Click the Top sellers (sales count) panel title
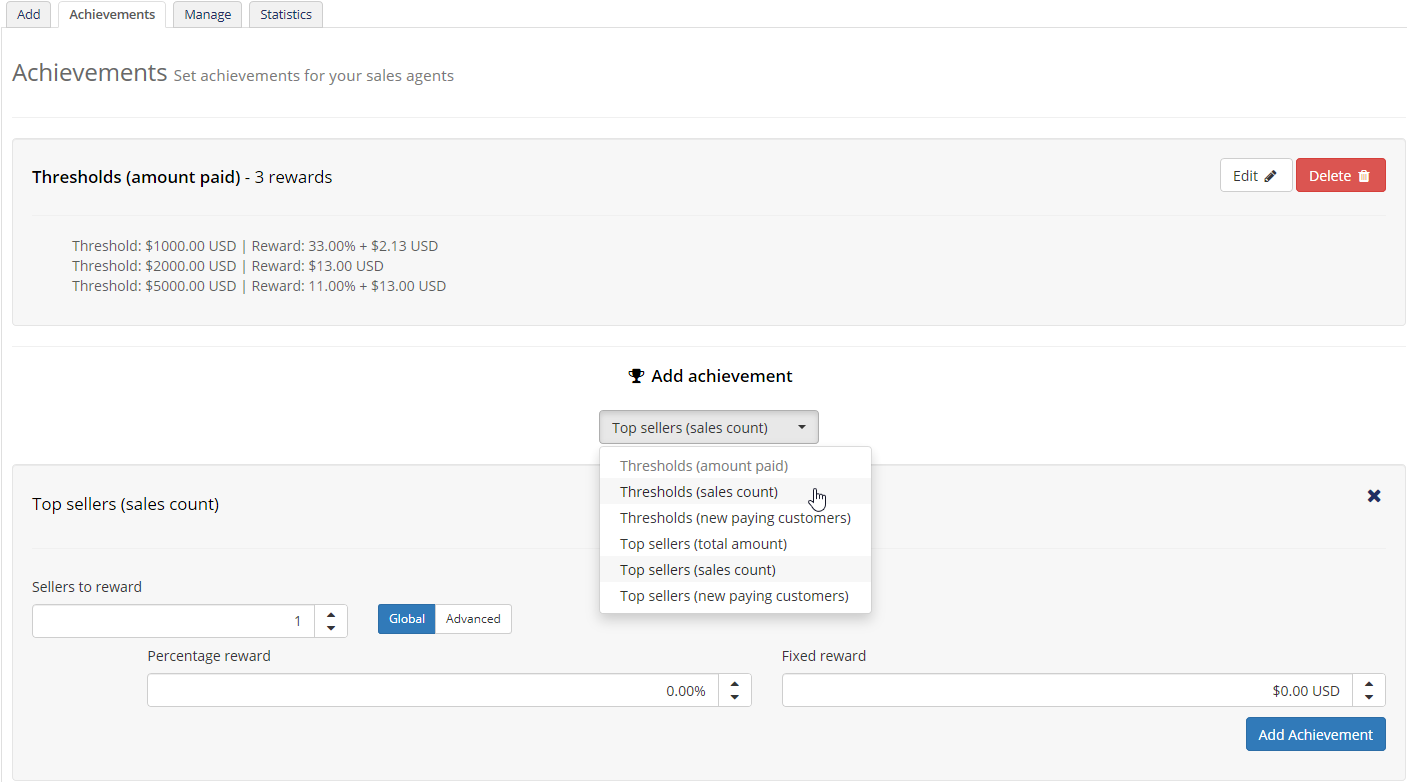The width and height of the screenshot is (1407, 782). [x=125, y=504]
